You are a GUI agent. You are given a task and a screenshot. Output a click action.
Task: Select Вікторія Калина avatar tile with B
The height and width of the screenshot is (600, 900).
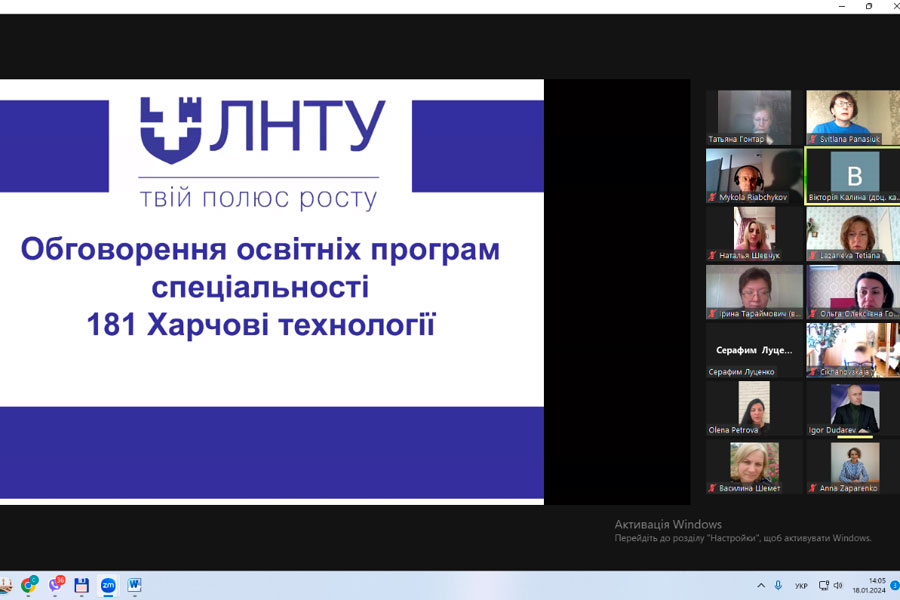[853, 176]
